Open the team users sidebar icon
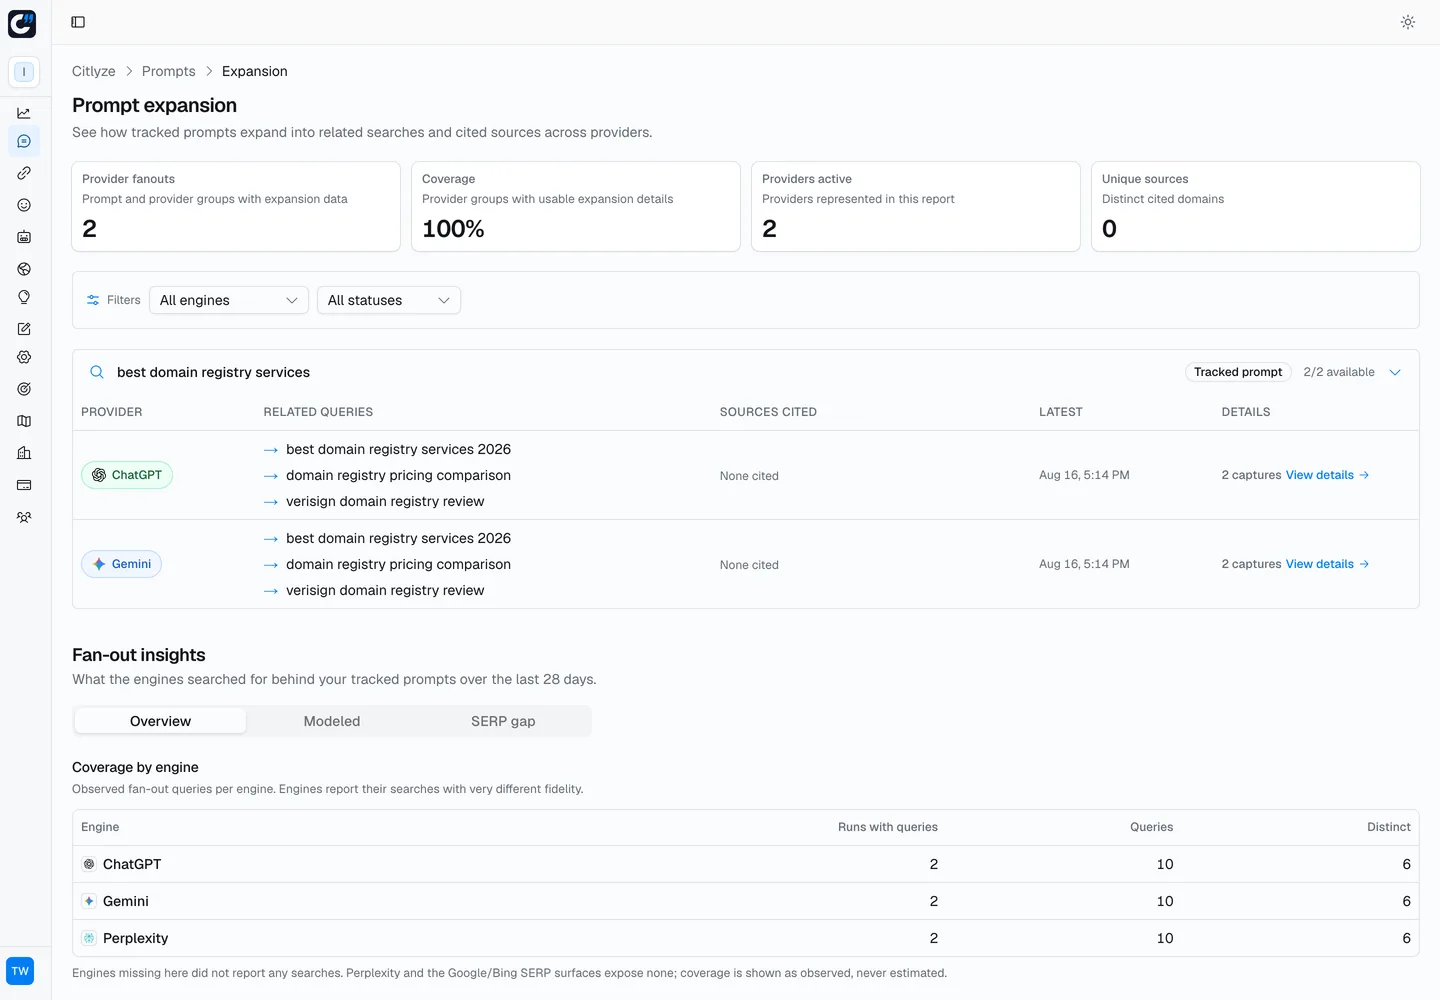This screenshot has width=1440, height=1000. point(24,517)
